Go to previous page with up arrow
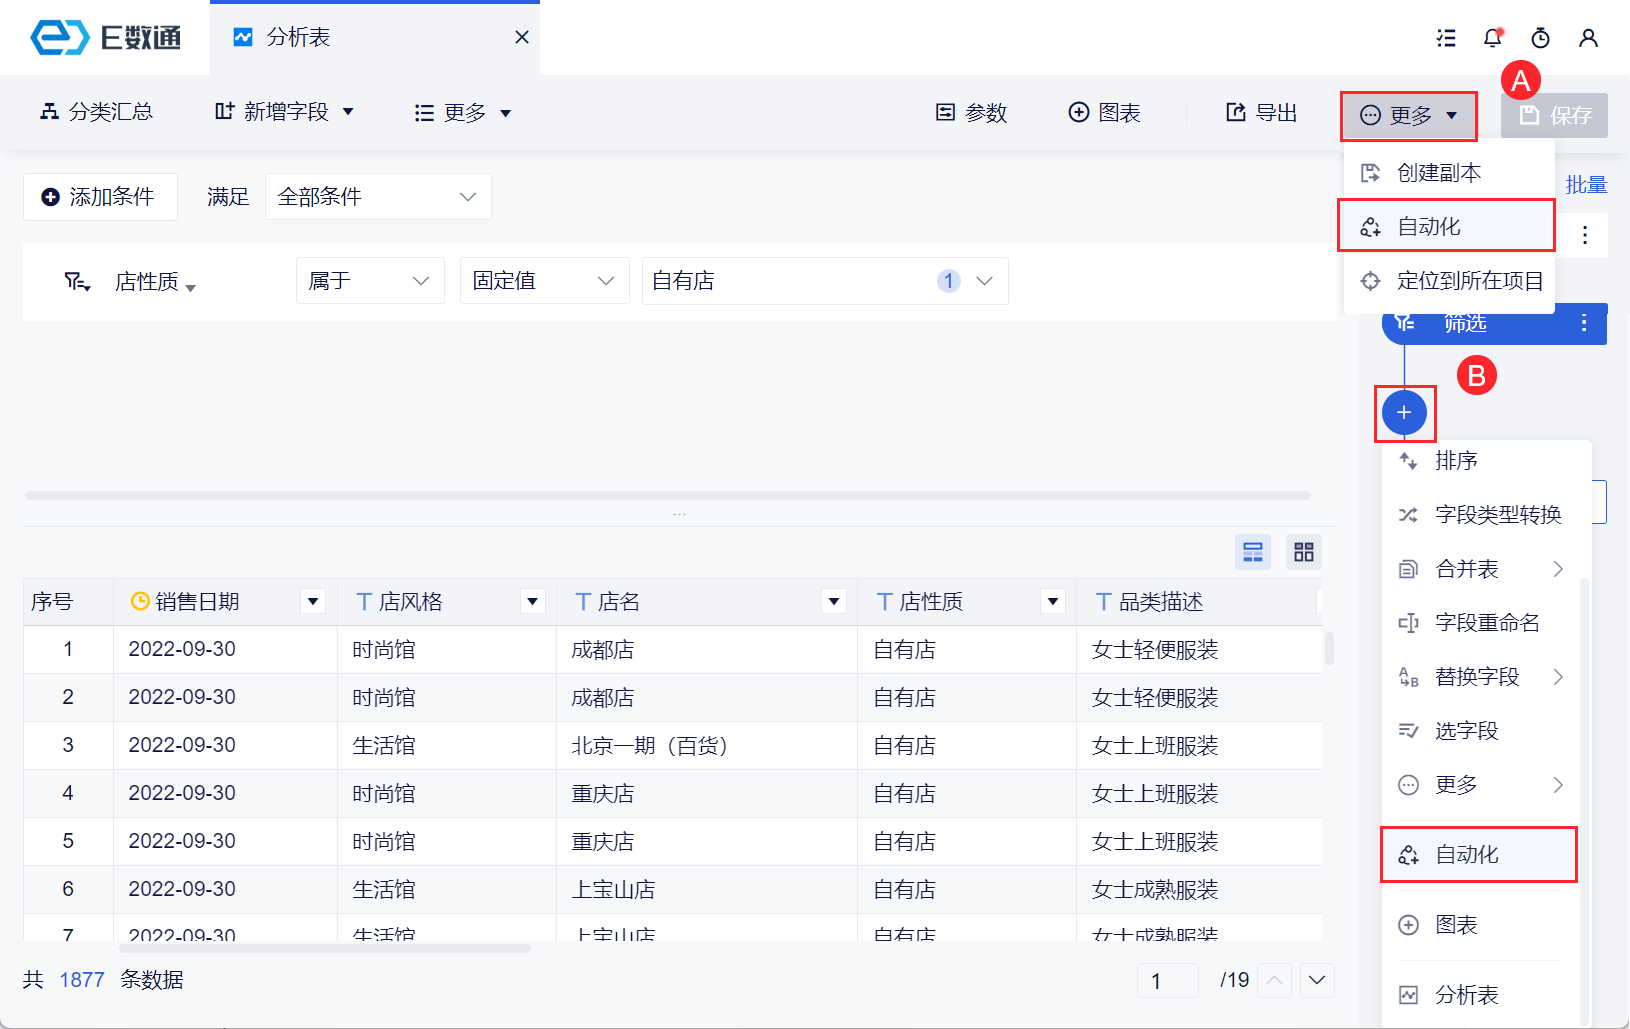The image size is (1630, 1029). [x=1274, y=980]
